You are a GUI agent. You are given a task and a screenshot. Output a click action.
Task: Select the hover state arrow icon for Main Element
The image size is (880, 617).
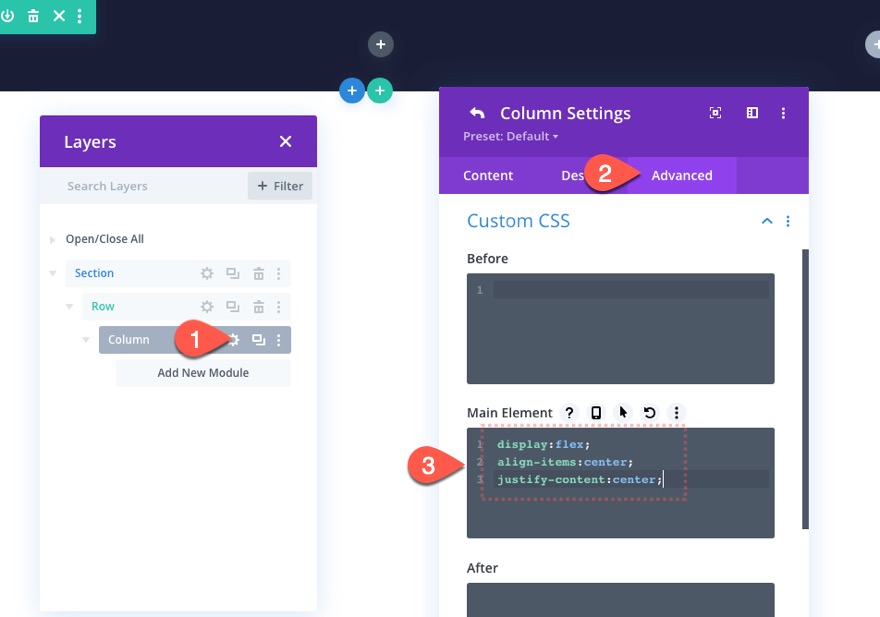(x=622, y=413)
